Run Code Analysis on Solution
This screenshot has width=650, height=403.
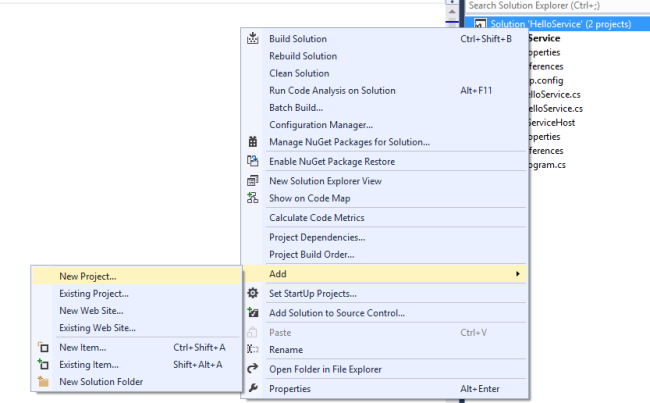coord(332,90)
